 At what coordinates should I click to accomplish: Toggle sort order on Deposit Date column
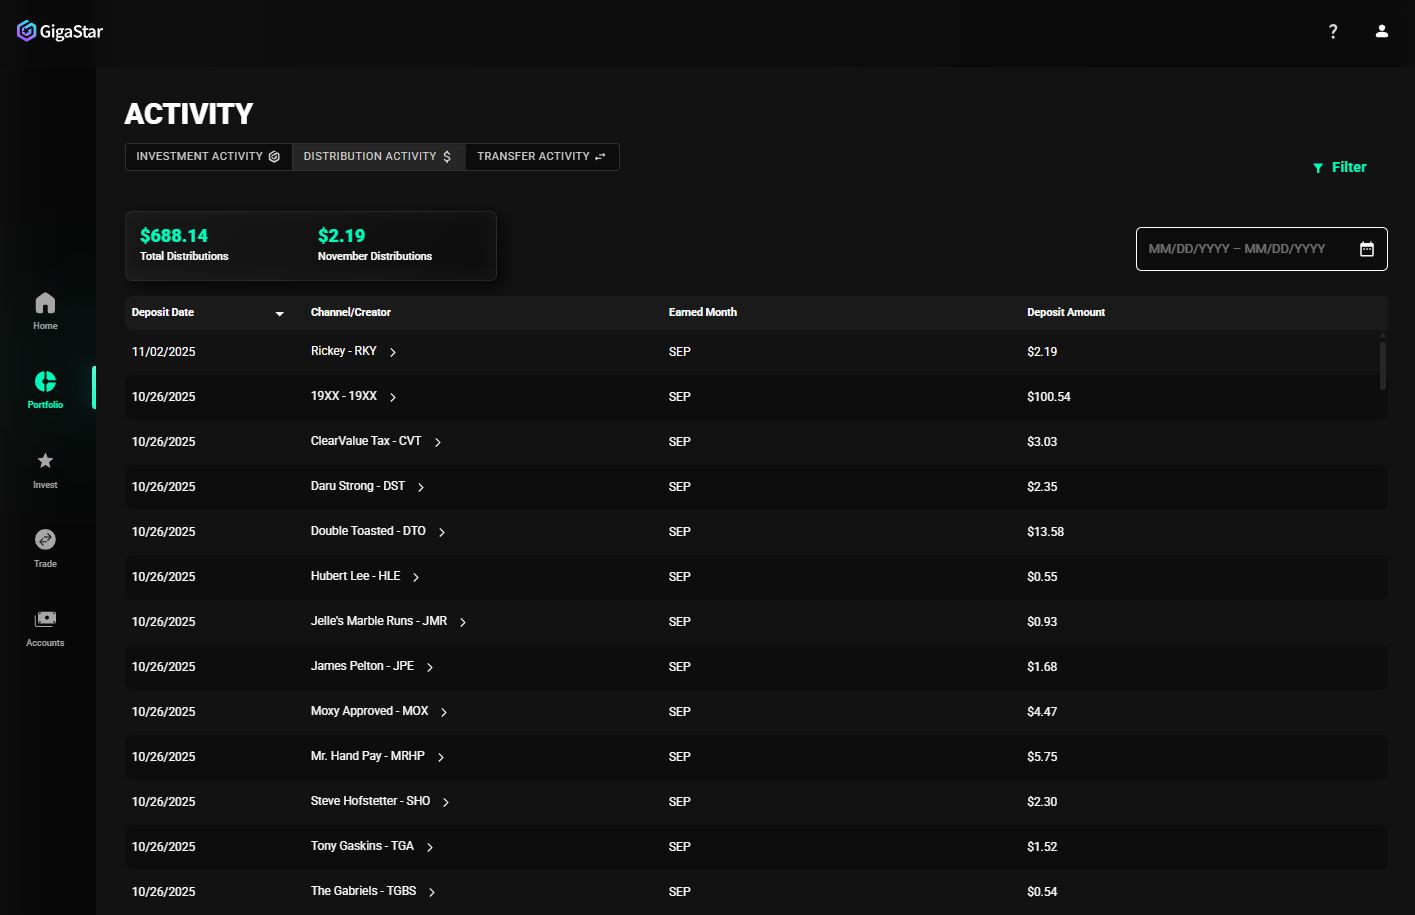tap(279, 313)
